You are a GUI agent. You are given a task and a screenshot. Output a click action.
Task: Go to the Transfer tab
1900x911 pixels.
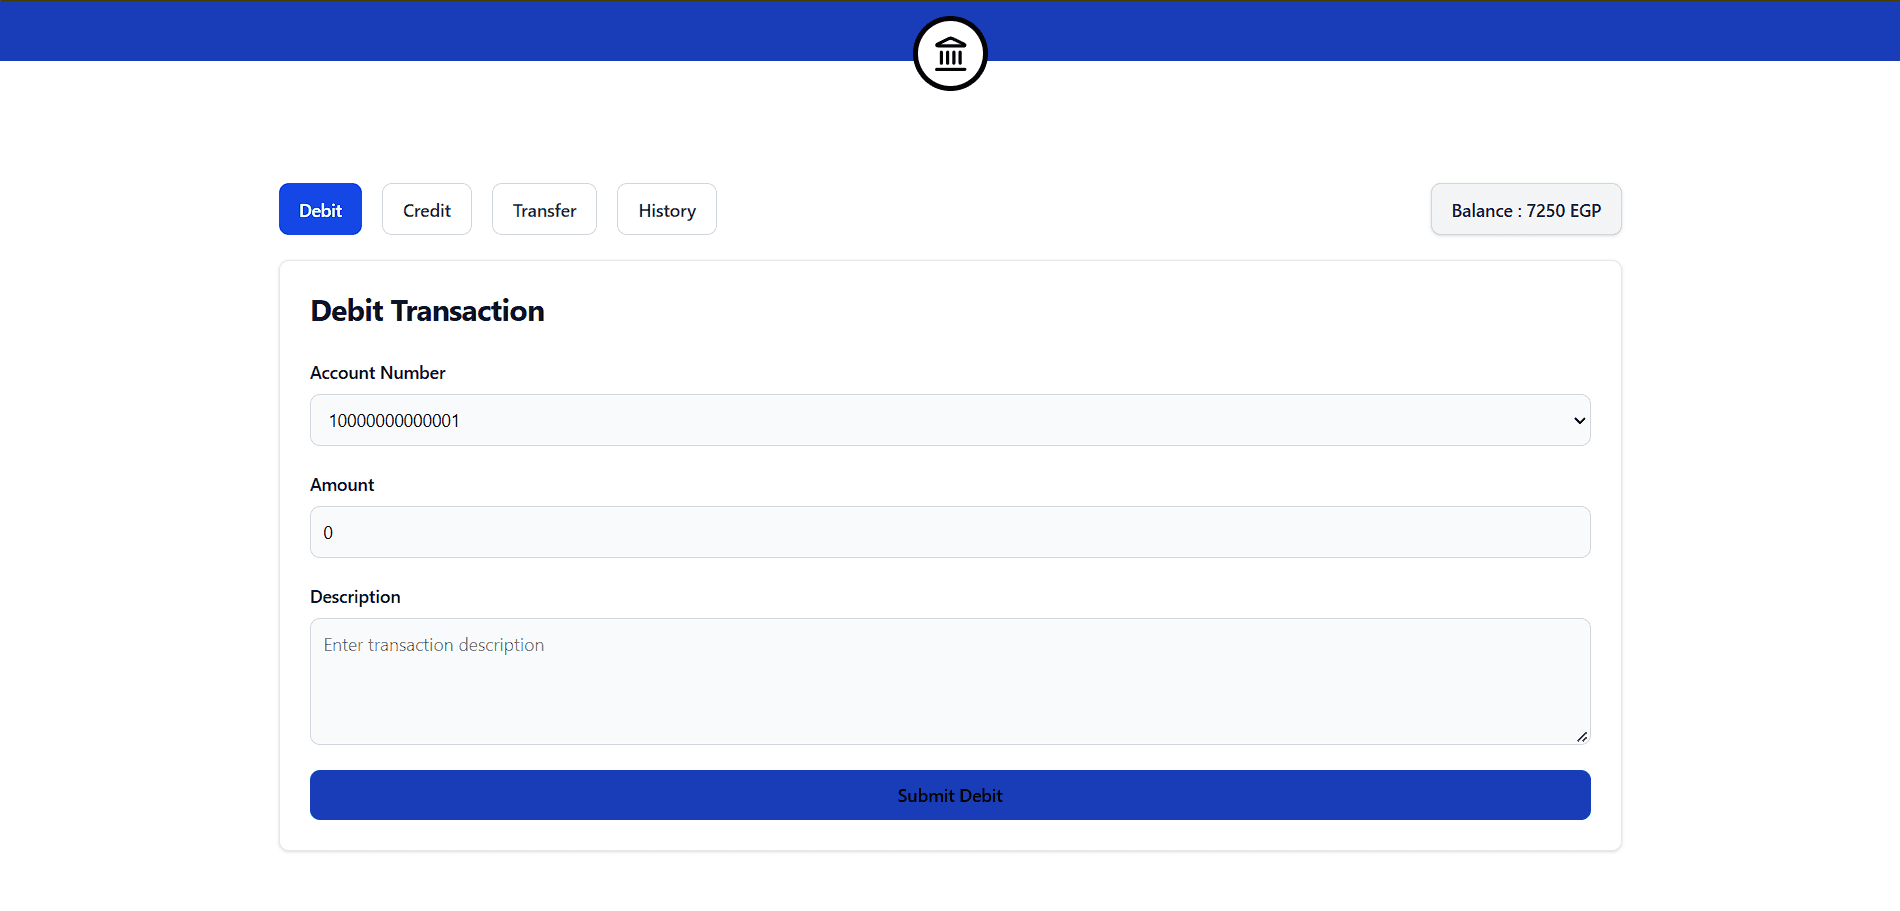(544, 209)
